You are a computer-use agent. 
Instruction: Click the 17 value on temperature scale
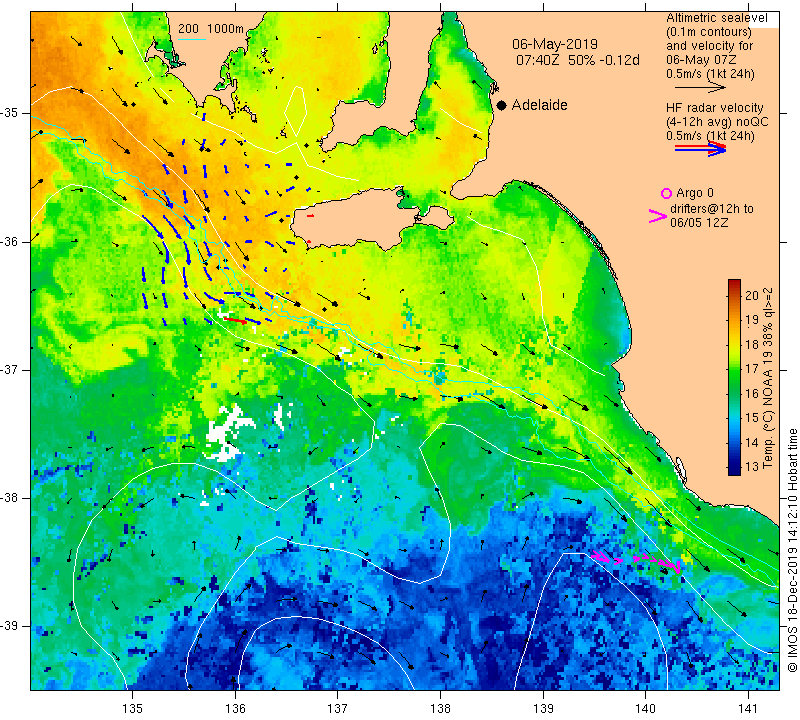pos(752,368)
